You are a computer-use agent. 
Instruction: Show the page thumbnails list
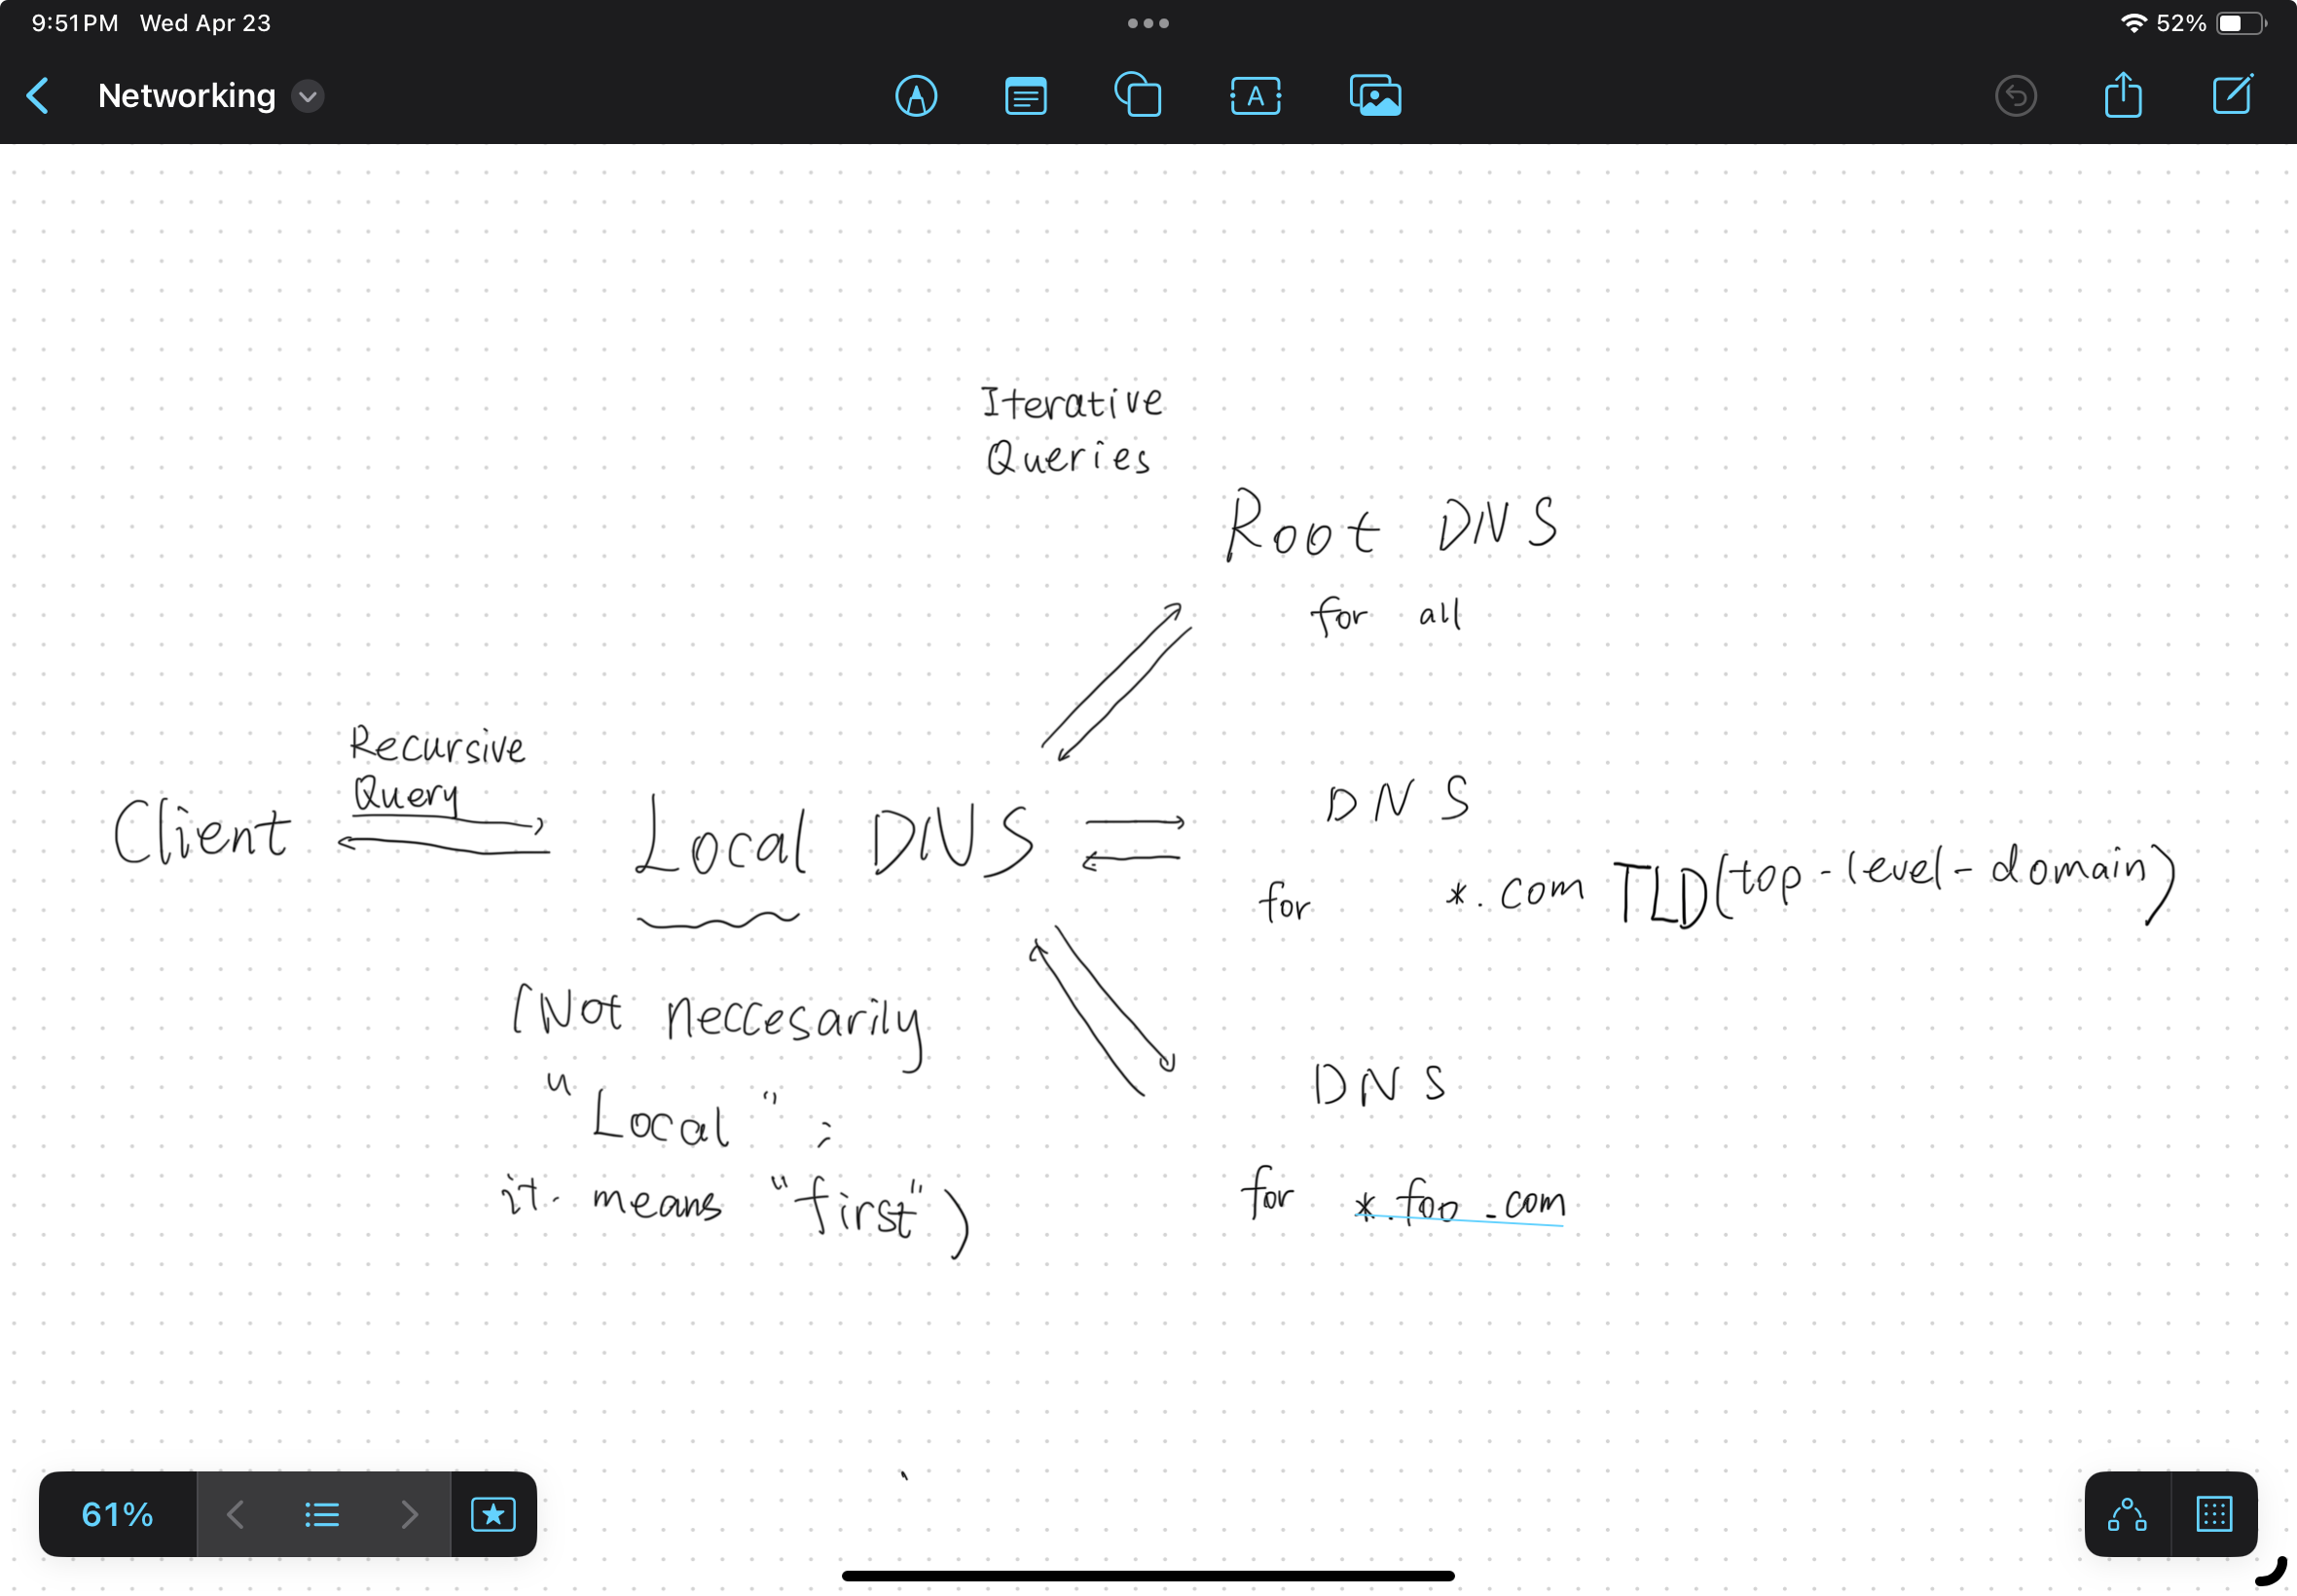(322, 1513)
